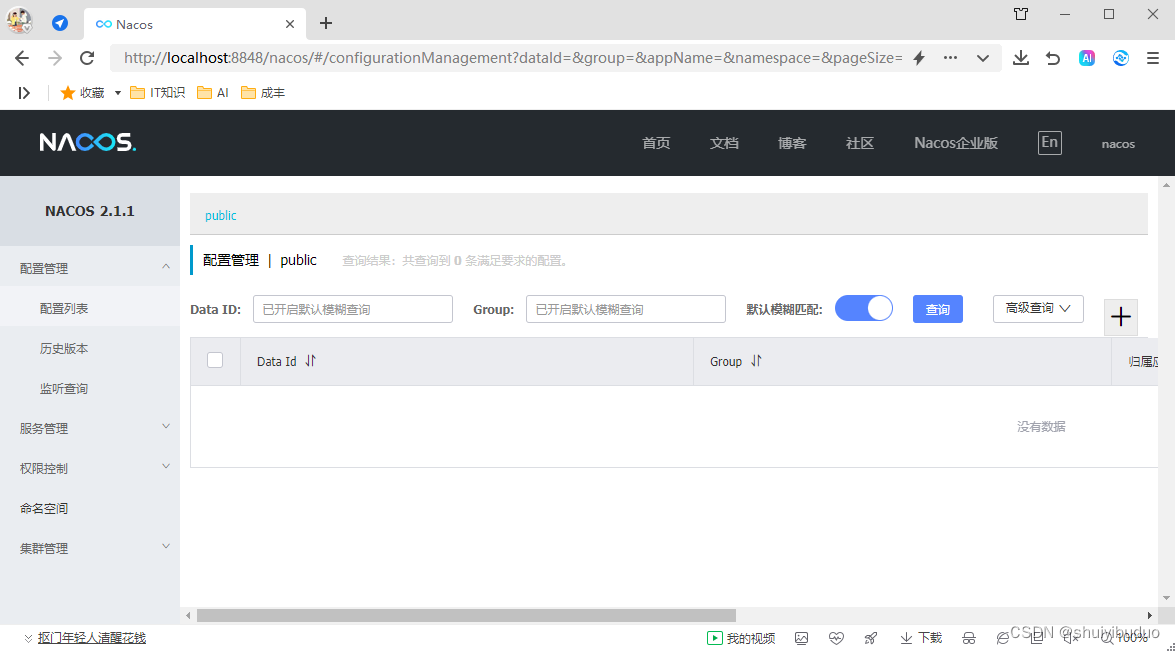Screen dimensions: 1175x651
Task: Select the public namespace tab
Action: (220, 216)
